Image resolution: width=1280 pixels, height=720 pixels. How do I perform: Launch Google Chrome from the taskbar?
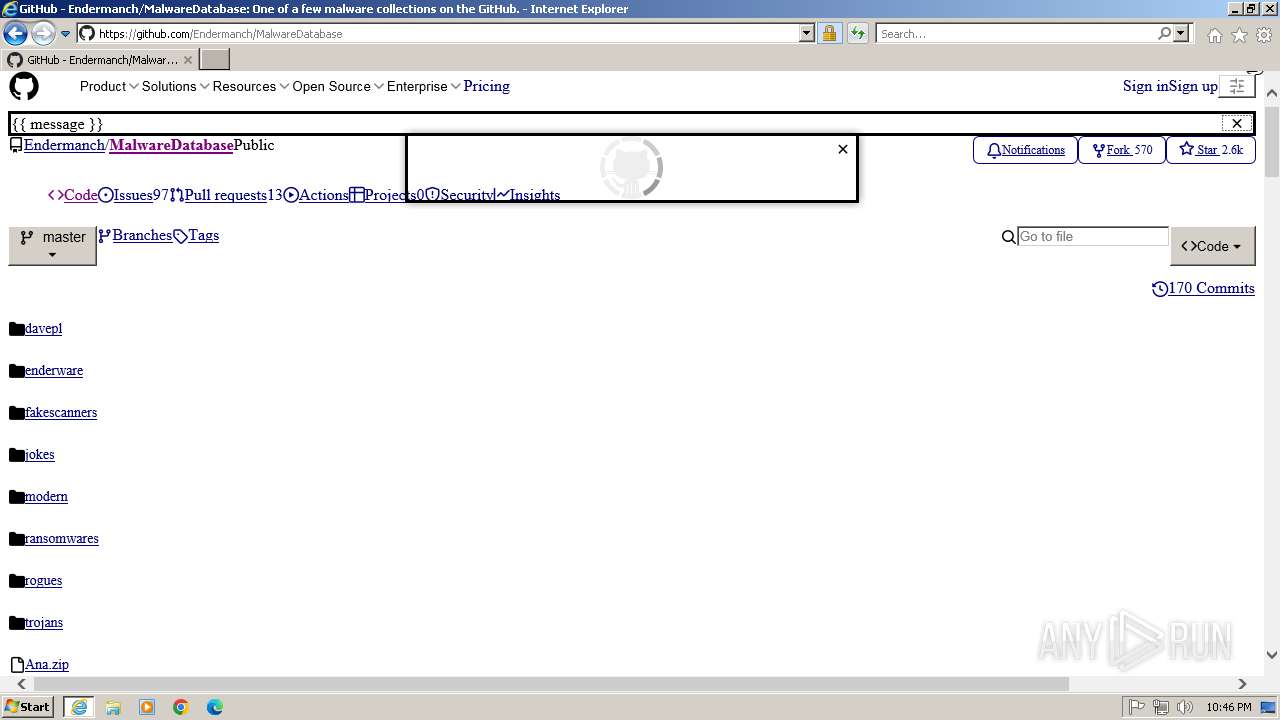coord(181,707)
